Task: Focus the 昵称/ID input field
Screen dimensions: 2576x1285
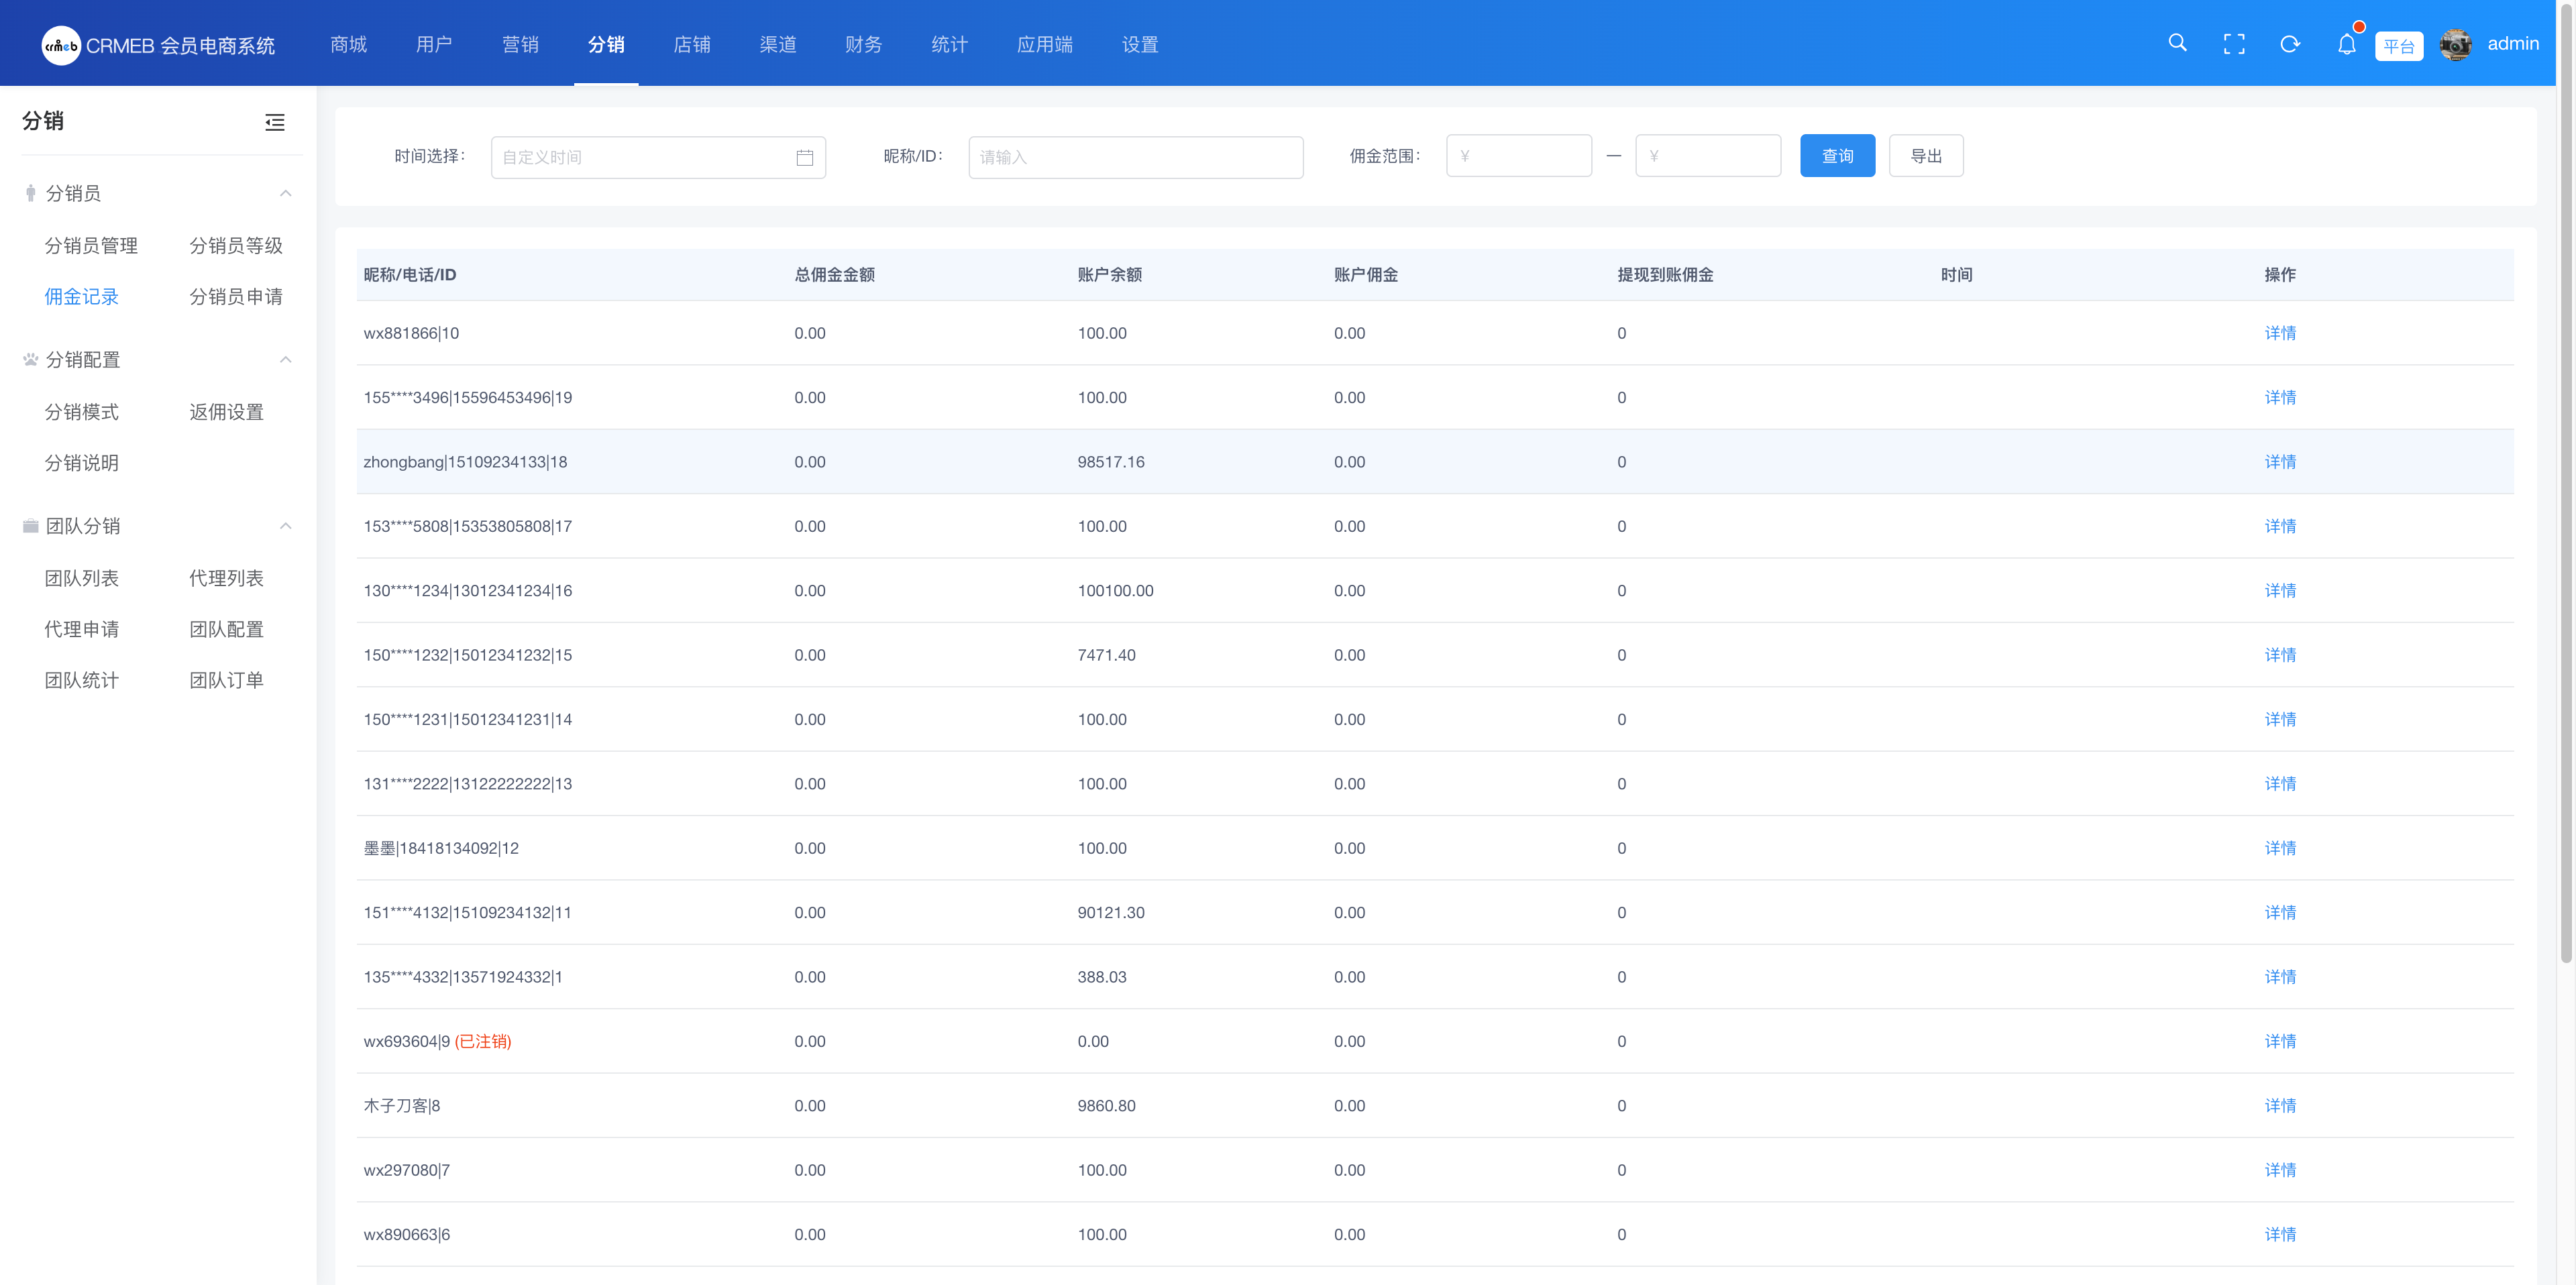Action: pyautogui.click(x=1135, y=158)
